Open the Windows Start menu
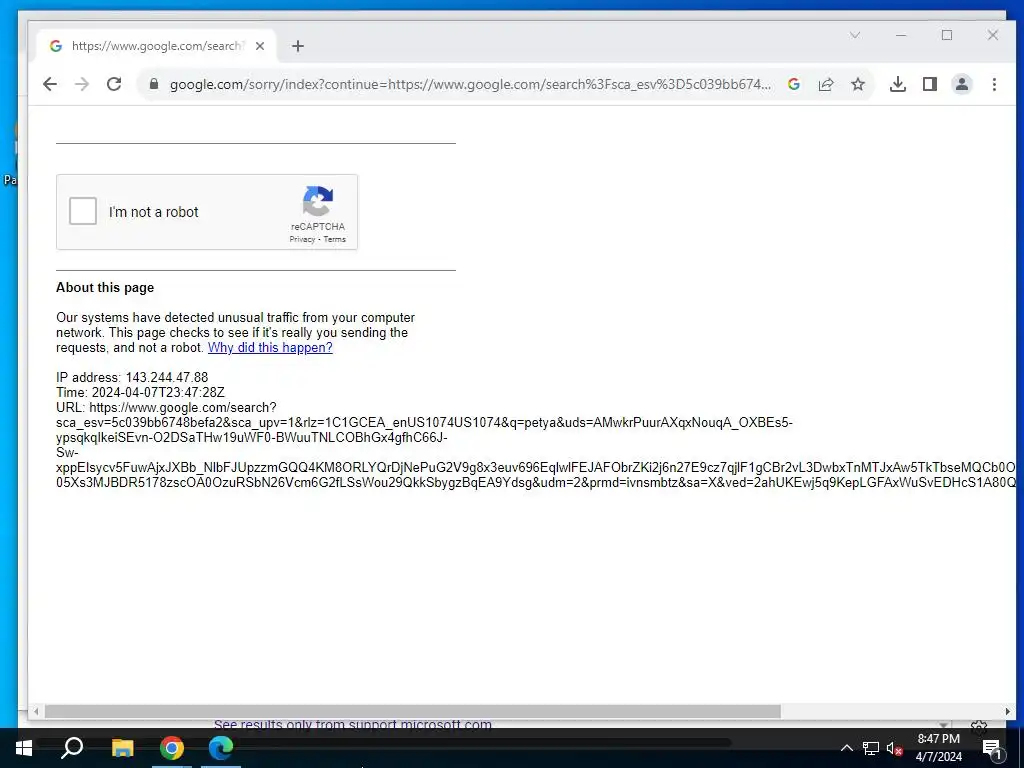 (x=24, y=748)
